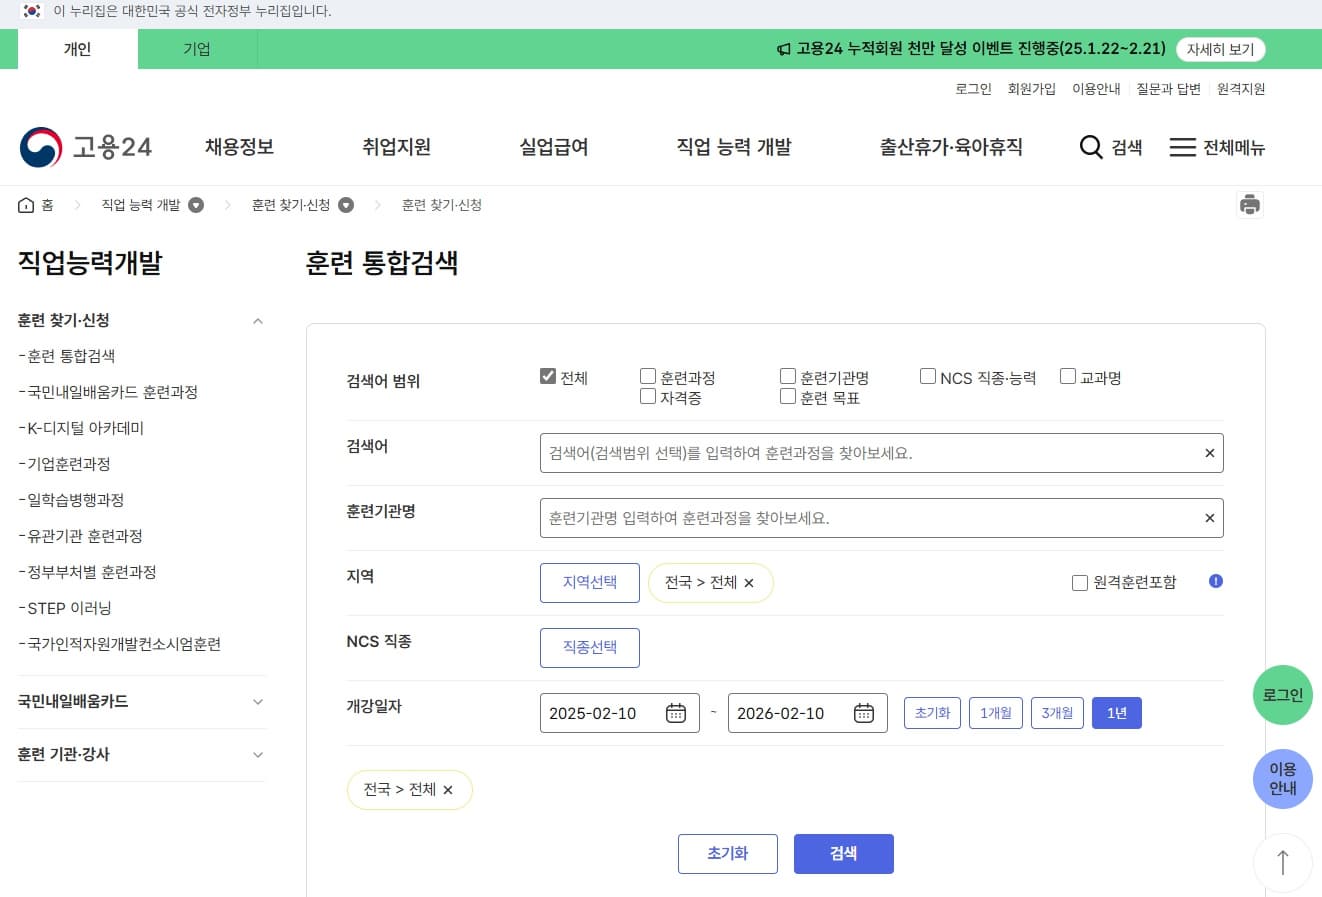Click the printer icon near the breadcrumb

(1249, 204)
